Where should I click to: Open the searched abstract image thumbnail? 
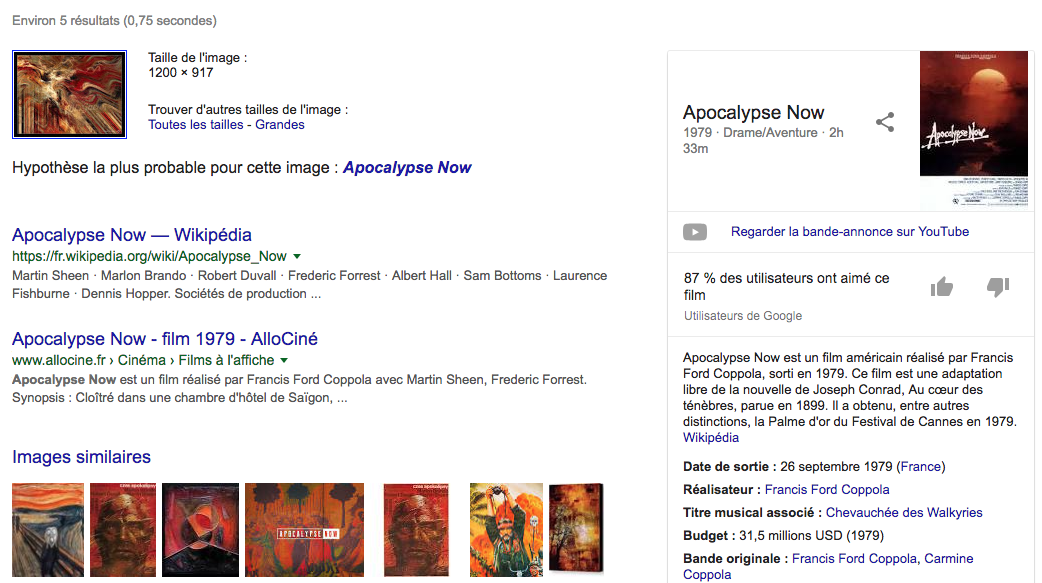click(69, 94)
